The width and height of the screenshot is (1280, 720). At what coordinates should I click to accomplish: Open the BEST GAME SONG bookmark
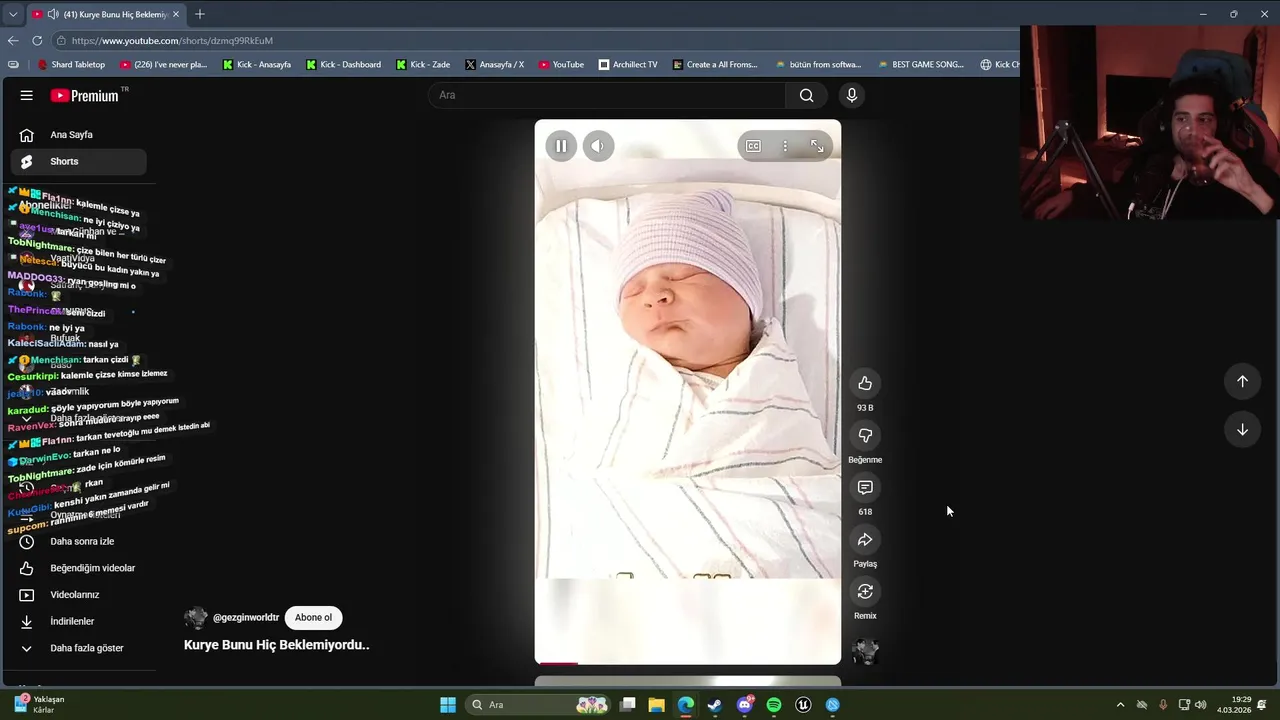click(920, 64)
